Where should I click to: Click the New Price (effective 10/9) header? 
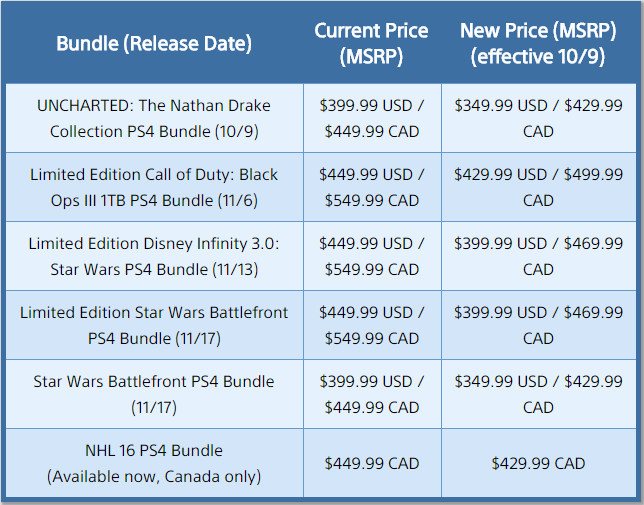tap(538, 43)
